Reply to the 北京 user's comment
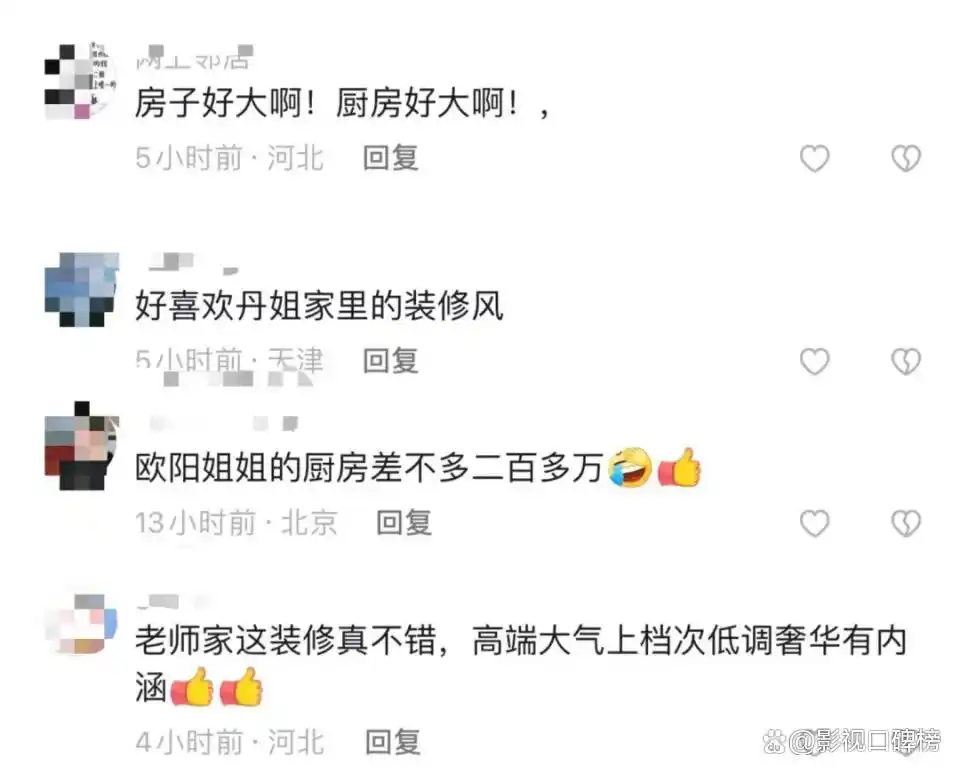Image resolution: width=960 pixels, height=774 pixels. click(404, 523)
